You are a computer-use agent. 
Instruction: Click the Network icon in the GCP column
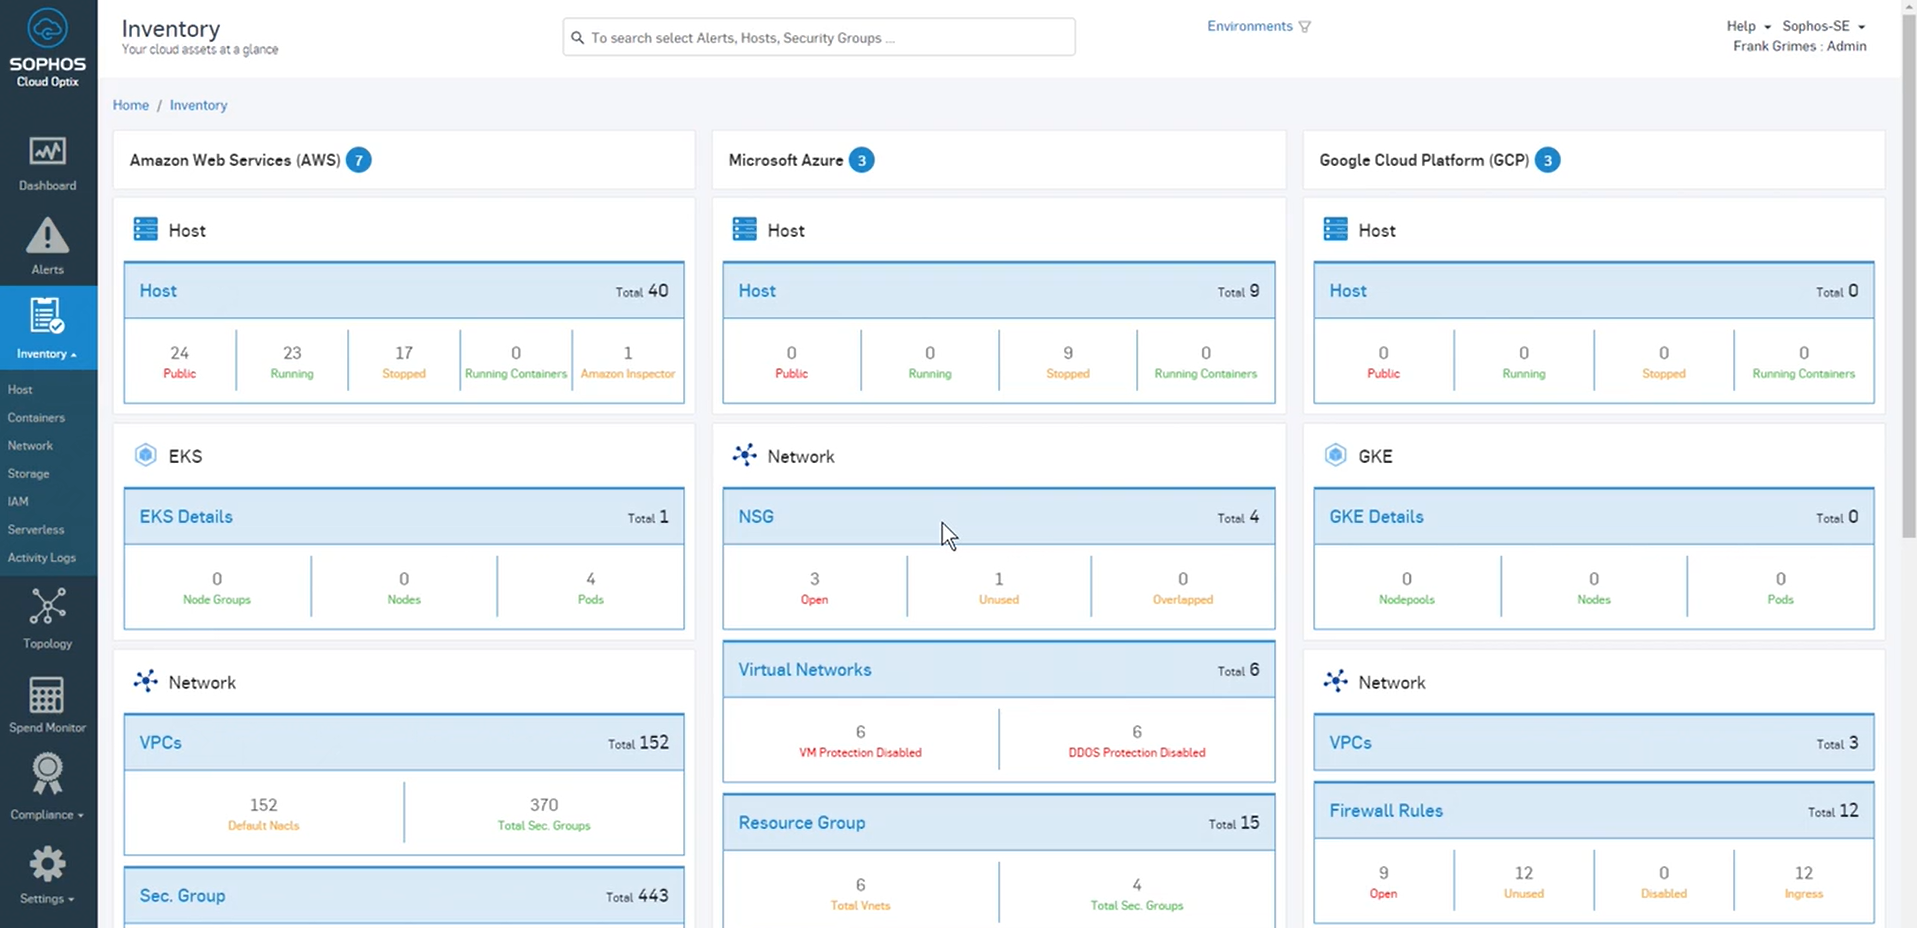(x=1335, y=681)
